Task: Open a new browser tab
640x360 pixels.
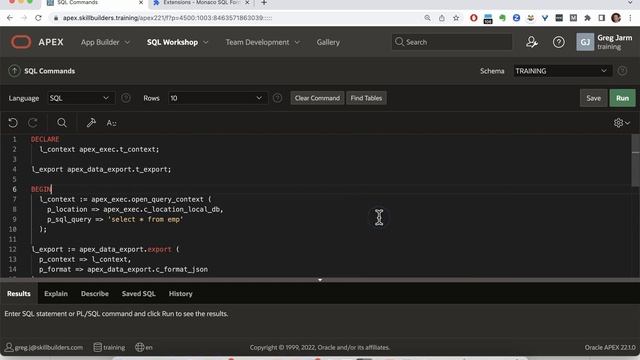Action: coord(264,3)
